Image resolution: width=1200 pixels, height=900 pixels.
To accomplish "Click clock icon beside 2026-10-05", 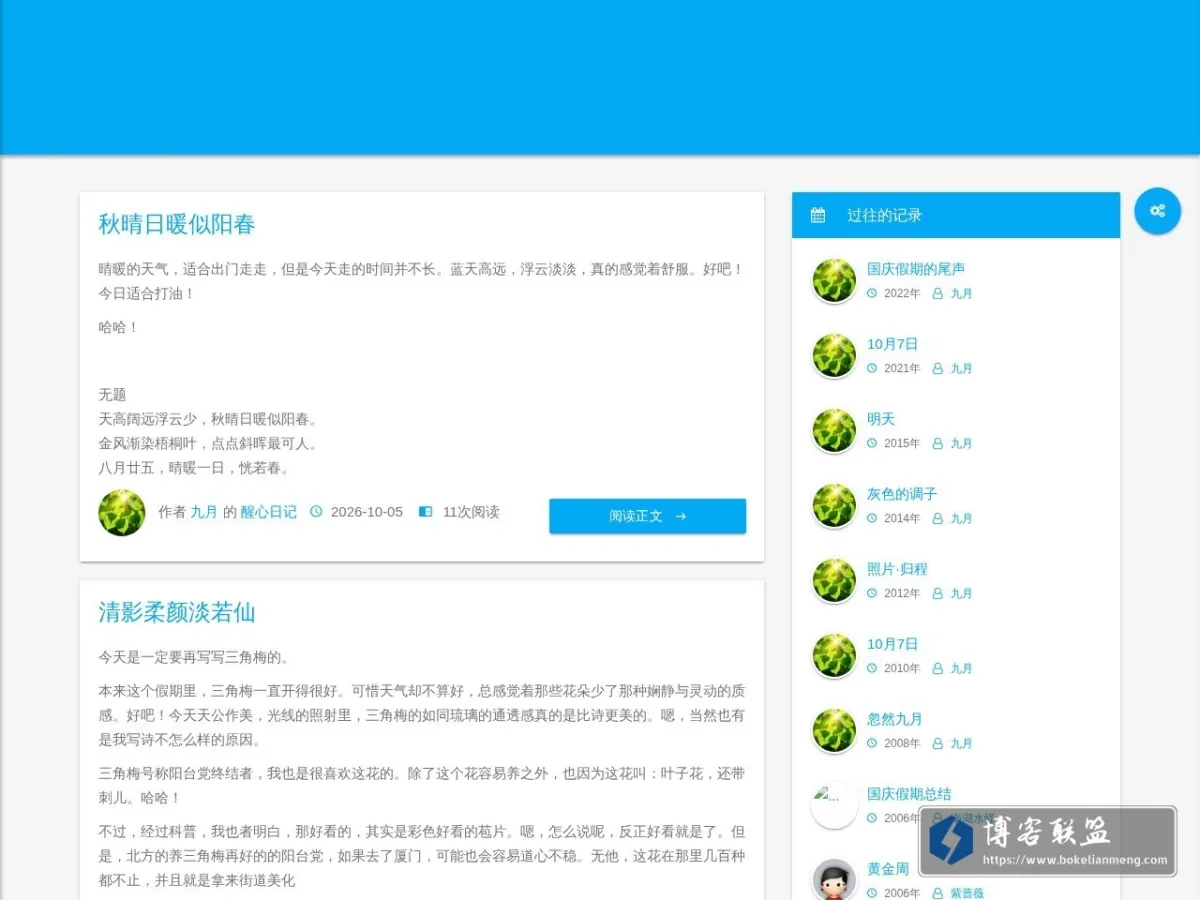I will pos(317,512).
